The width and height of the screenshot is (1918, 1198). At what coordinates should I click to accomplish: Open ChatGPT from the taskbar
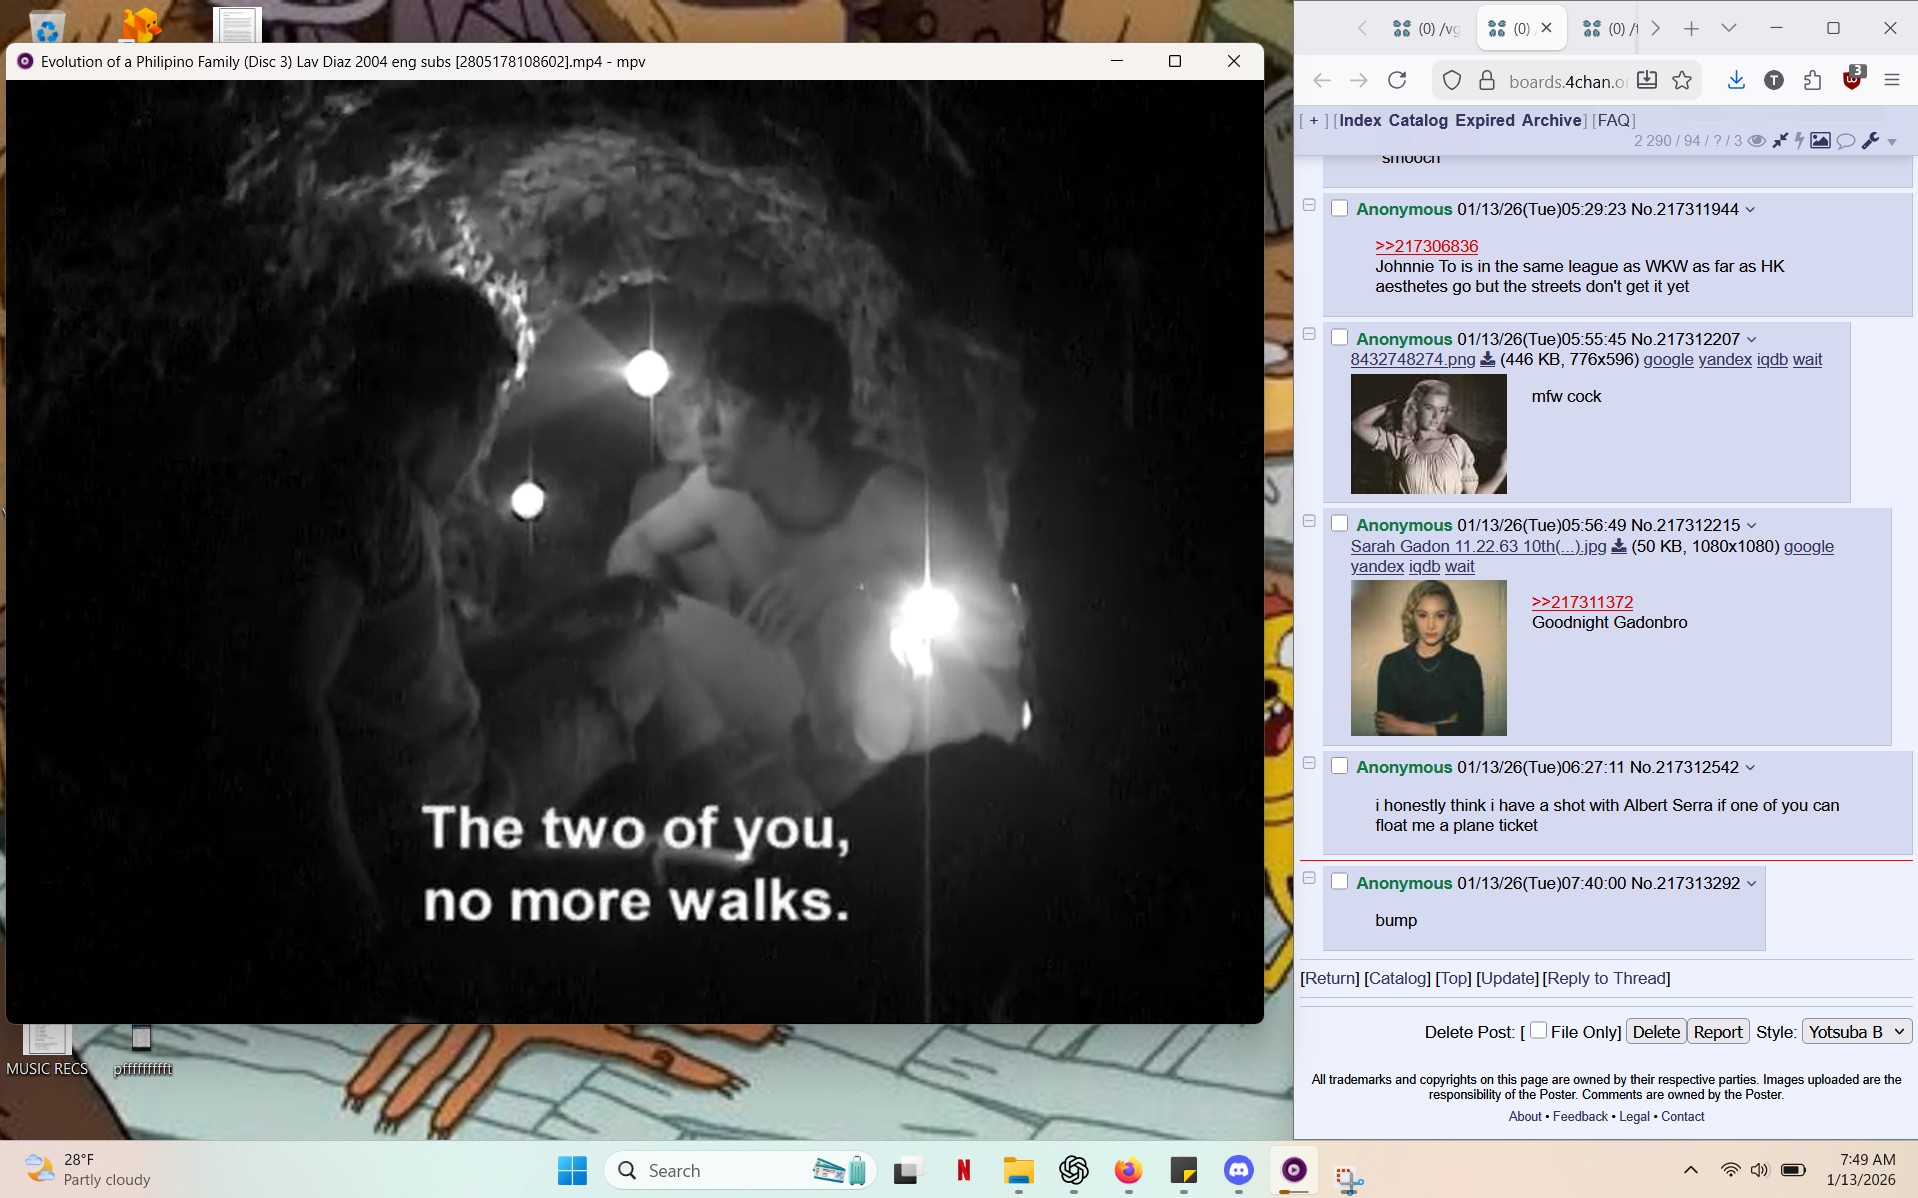coord(1074,1170)
